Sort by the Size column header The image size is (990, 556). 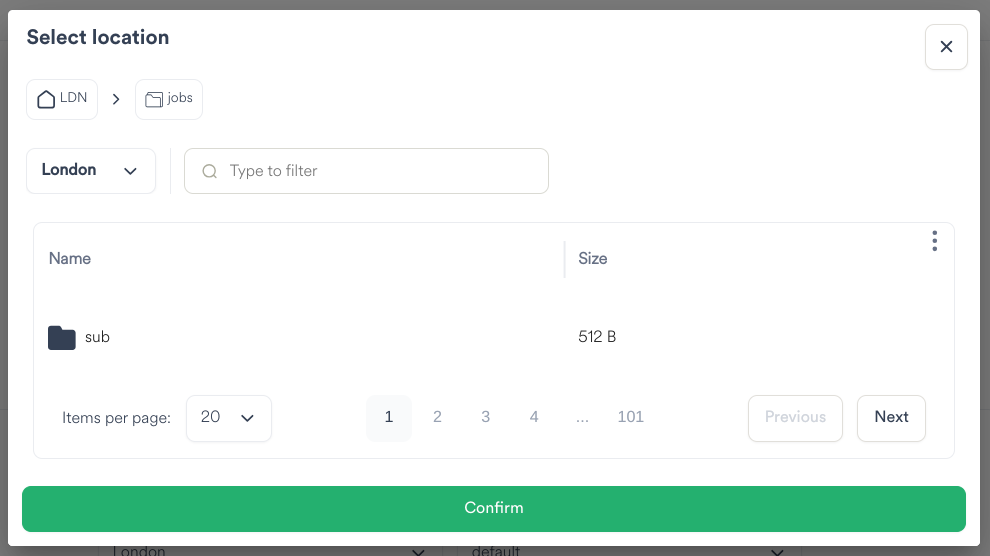pos(593,259)
